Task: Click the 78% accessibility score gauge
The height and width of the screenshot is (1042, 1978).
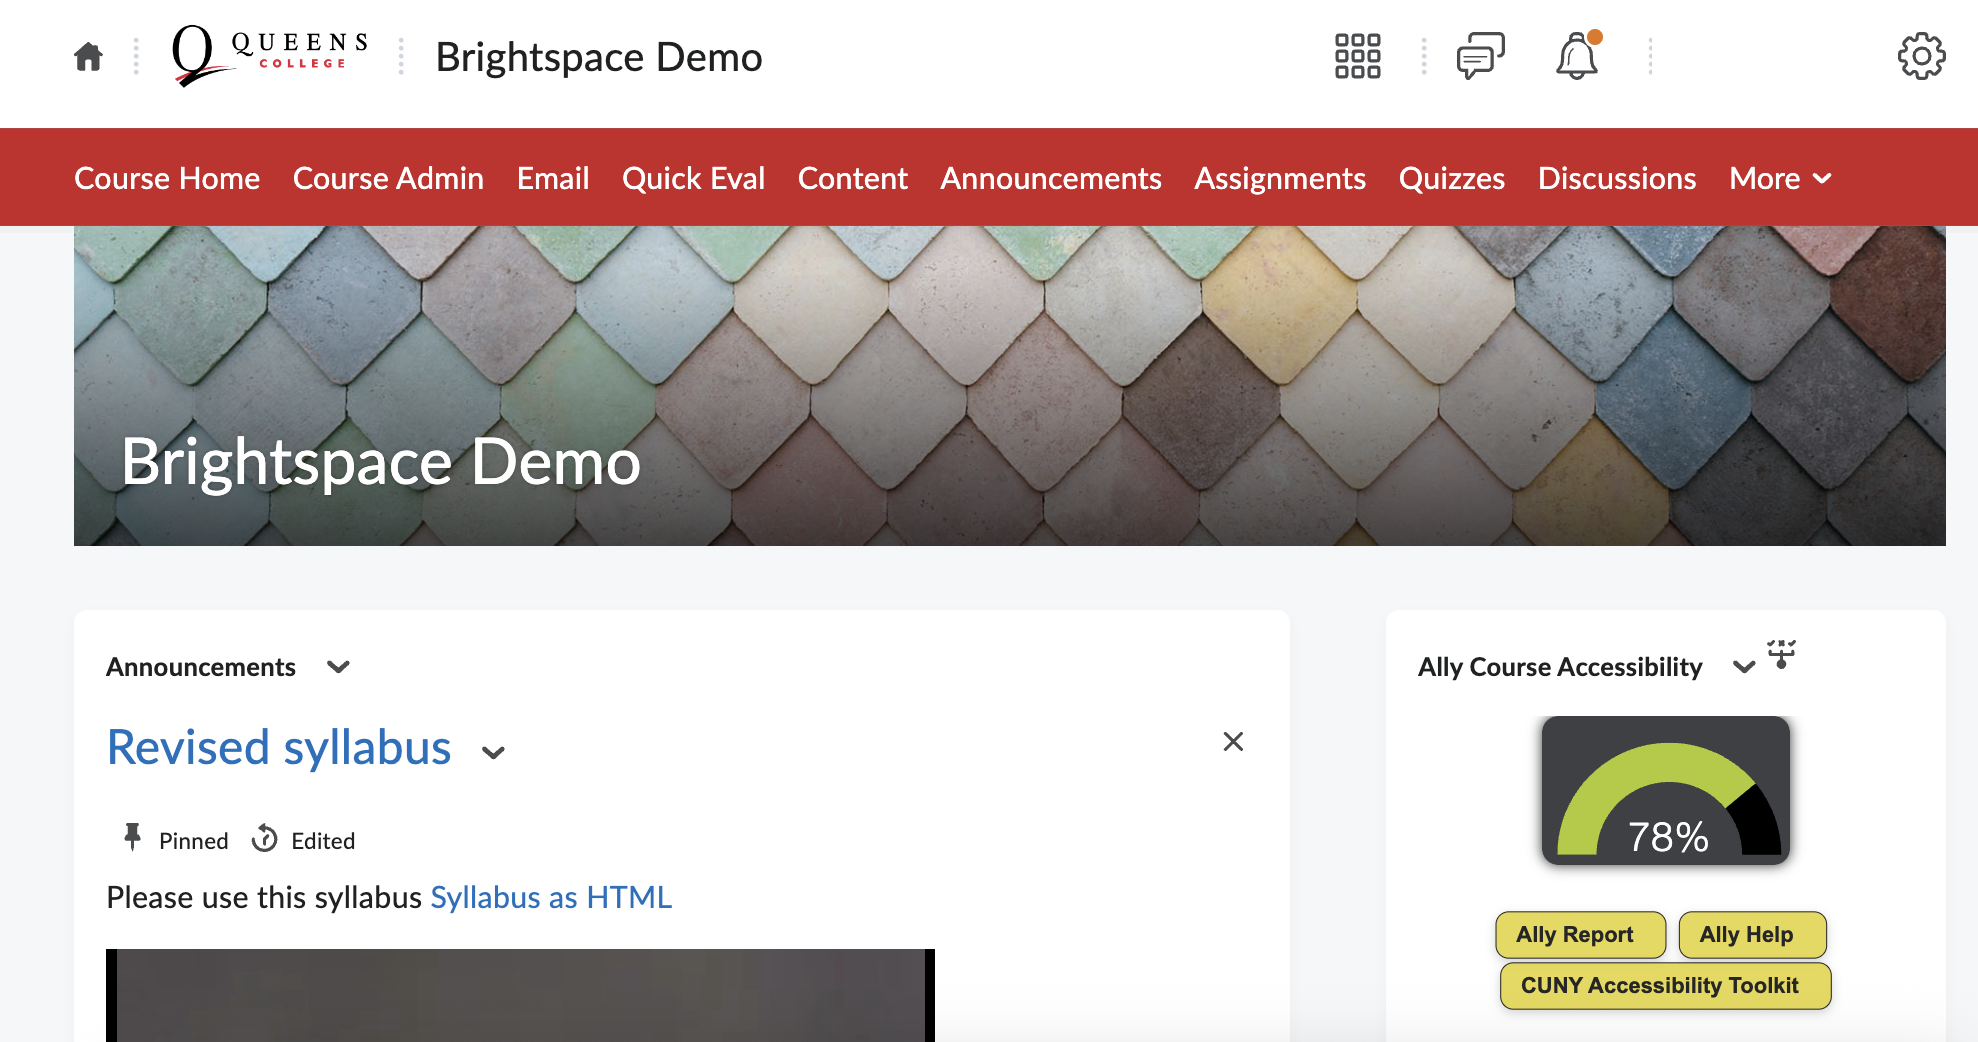Action: coord(1665,790)
